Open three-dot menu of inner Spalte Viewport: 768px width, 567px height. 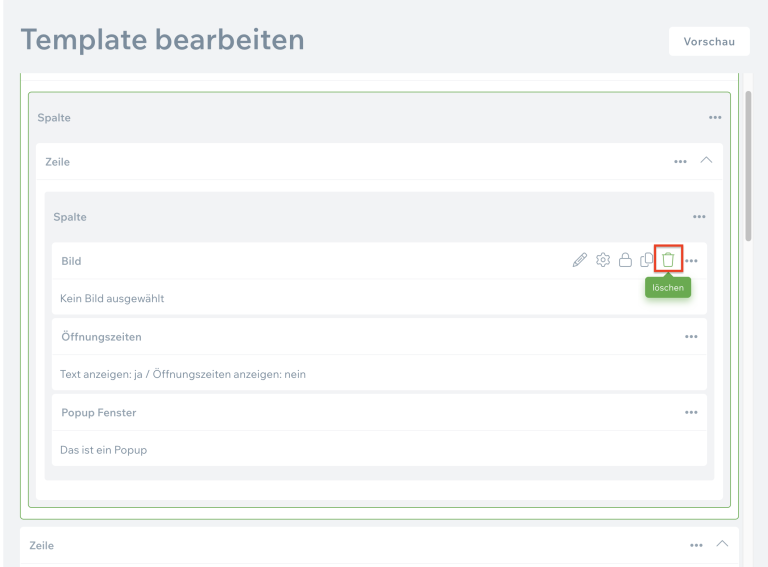[699, 217]
